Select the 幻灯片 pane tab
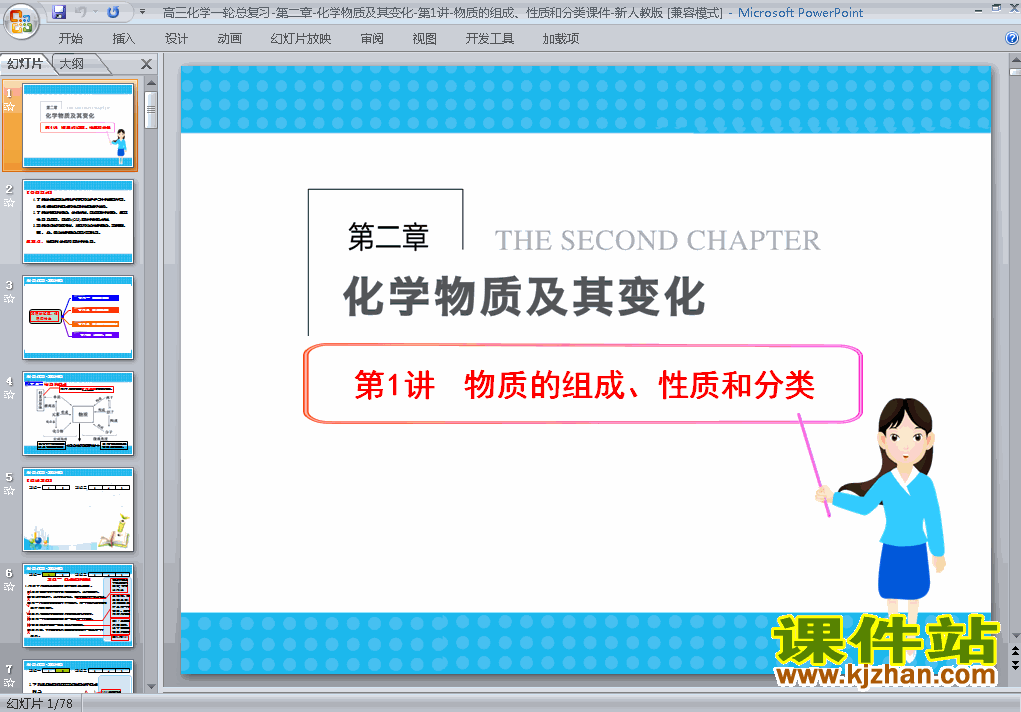 tap(25, 64)
